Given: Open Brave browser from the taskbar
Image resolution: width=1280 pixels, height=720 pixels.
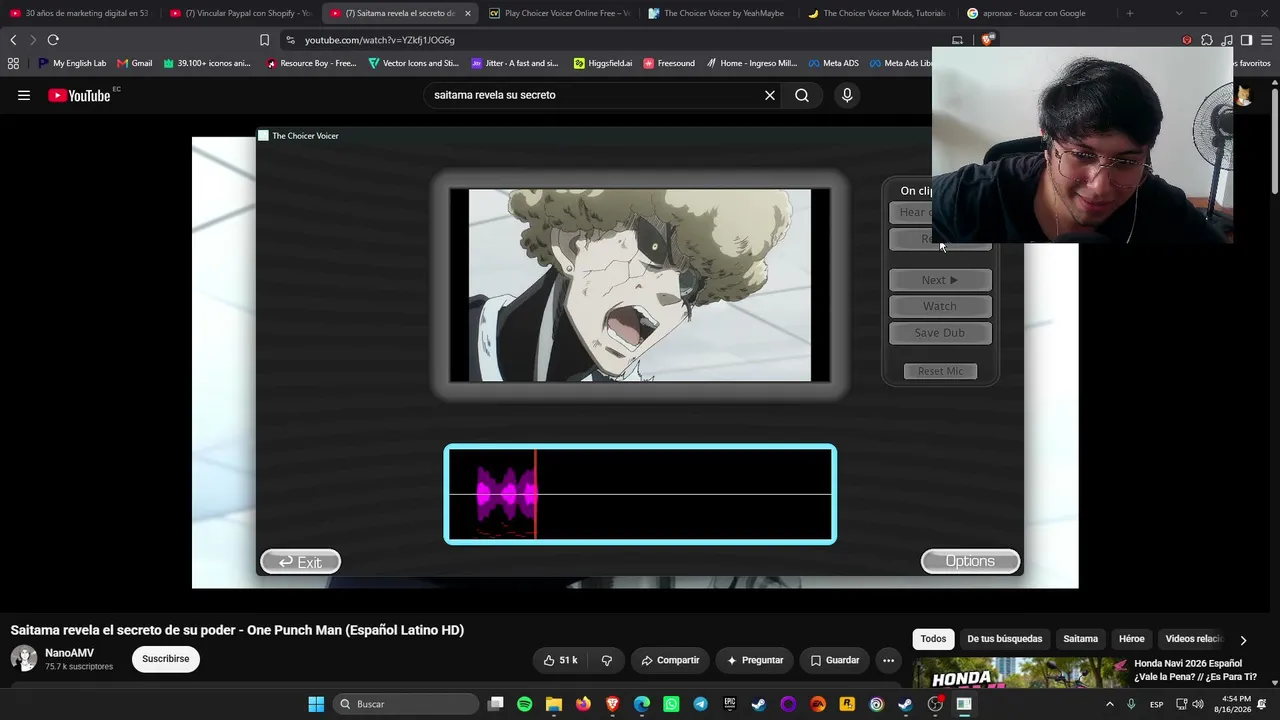Looking at the screenshot, I should tap(613, 704).
